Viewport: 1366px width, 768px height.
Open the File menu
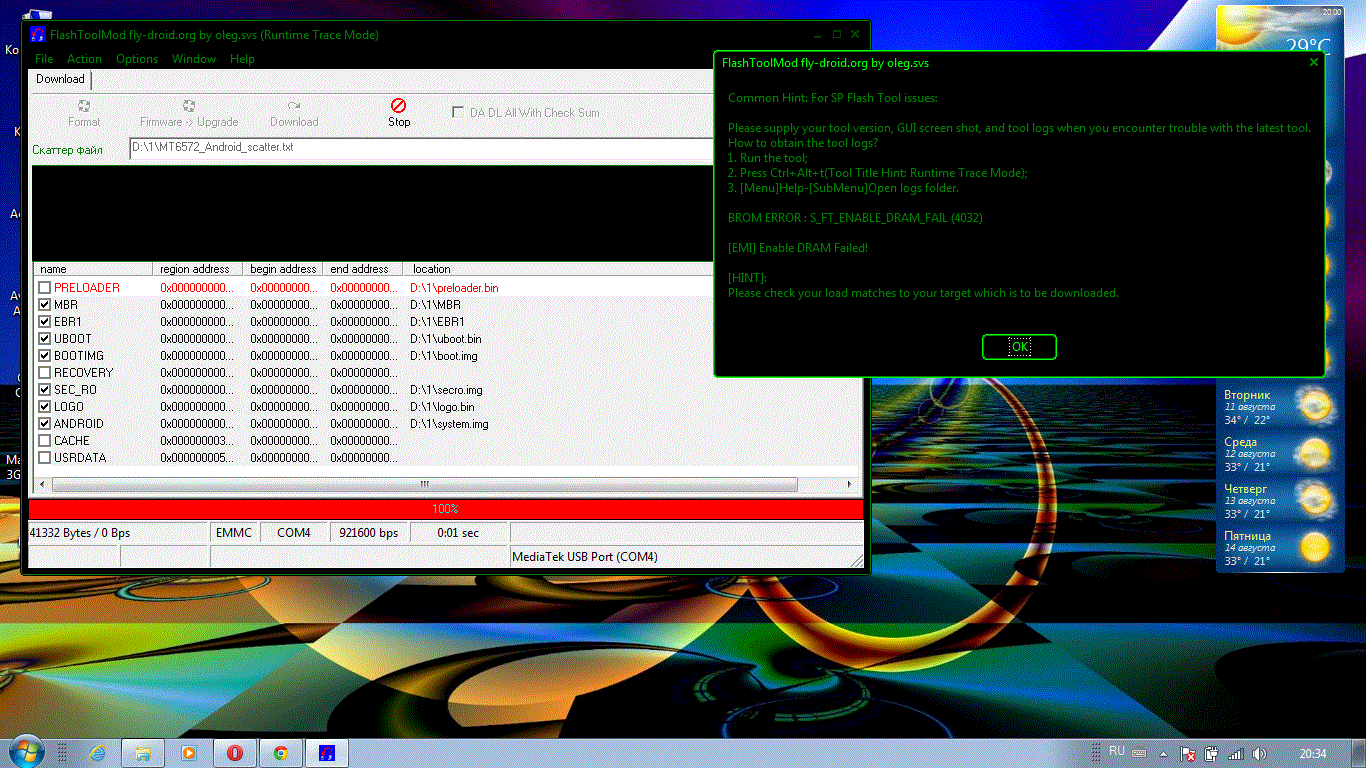(44, 59)
